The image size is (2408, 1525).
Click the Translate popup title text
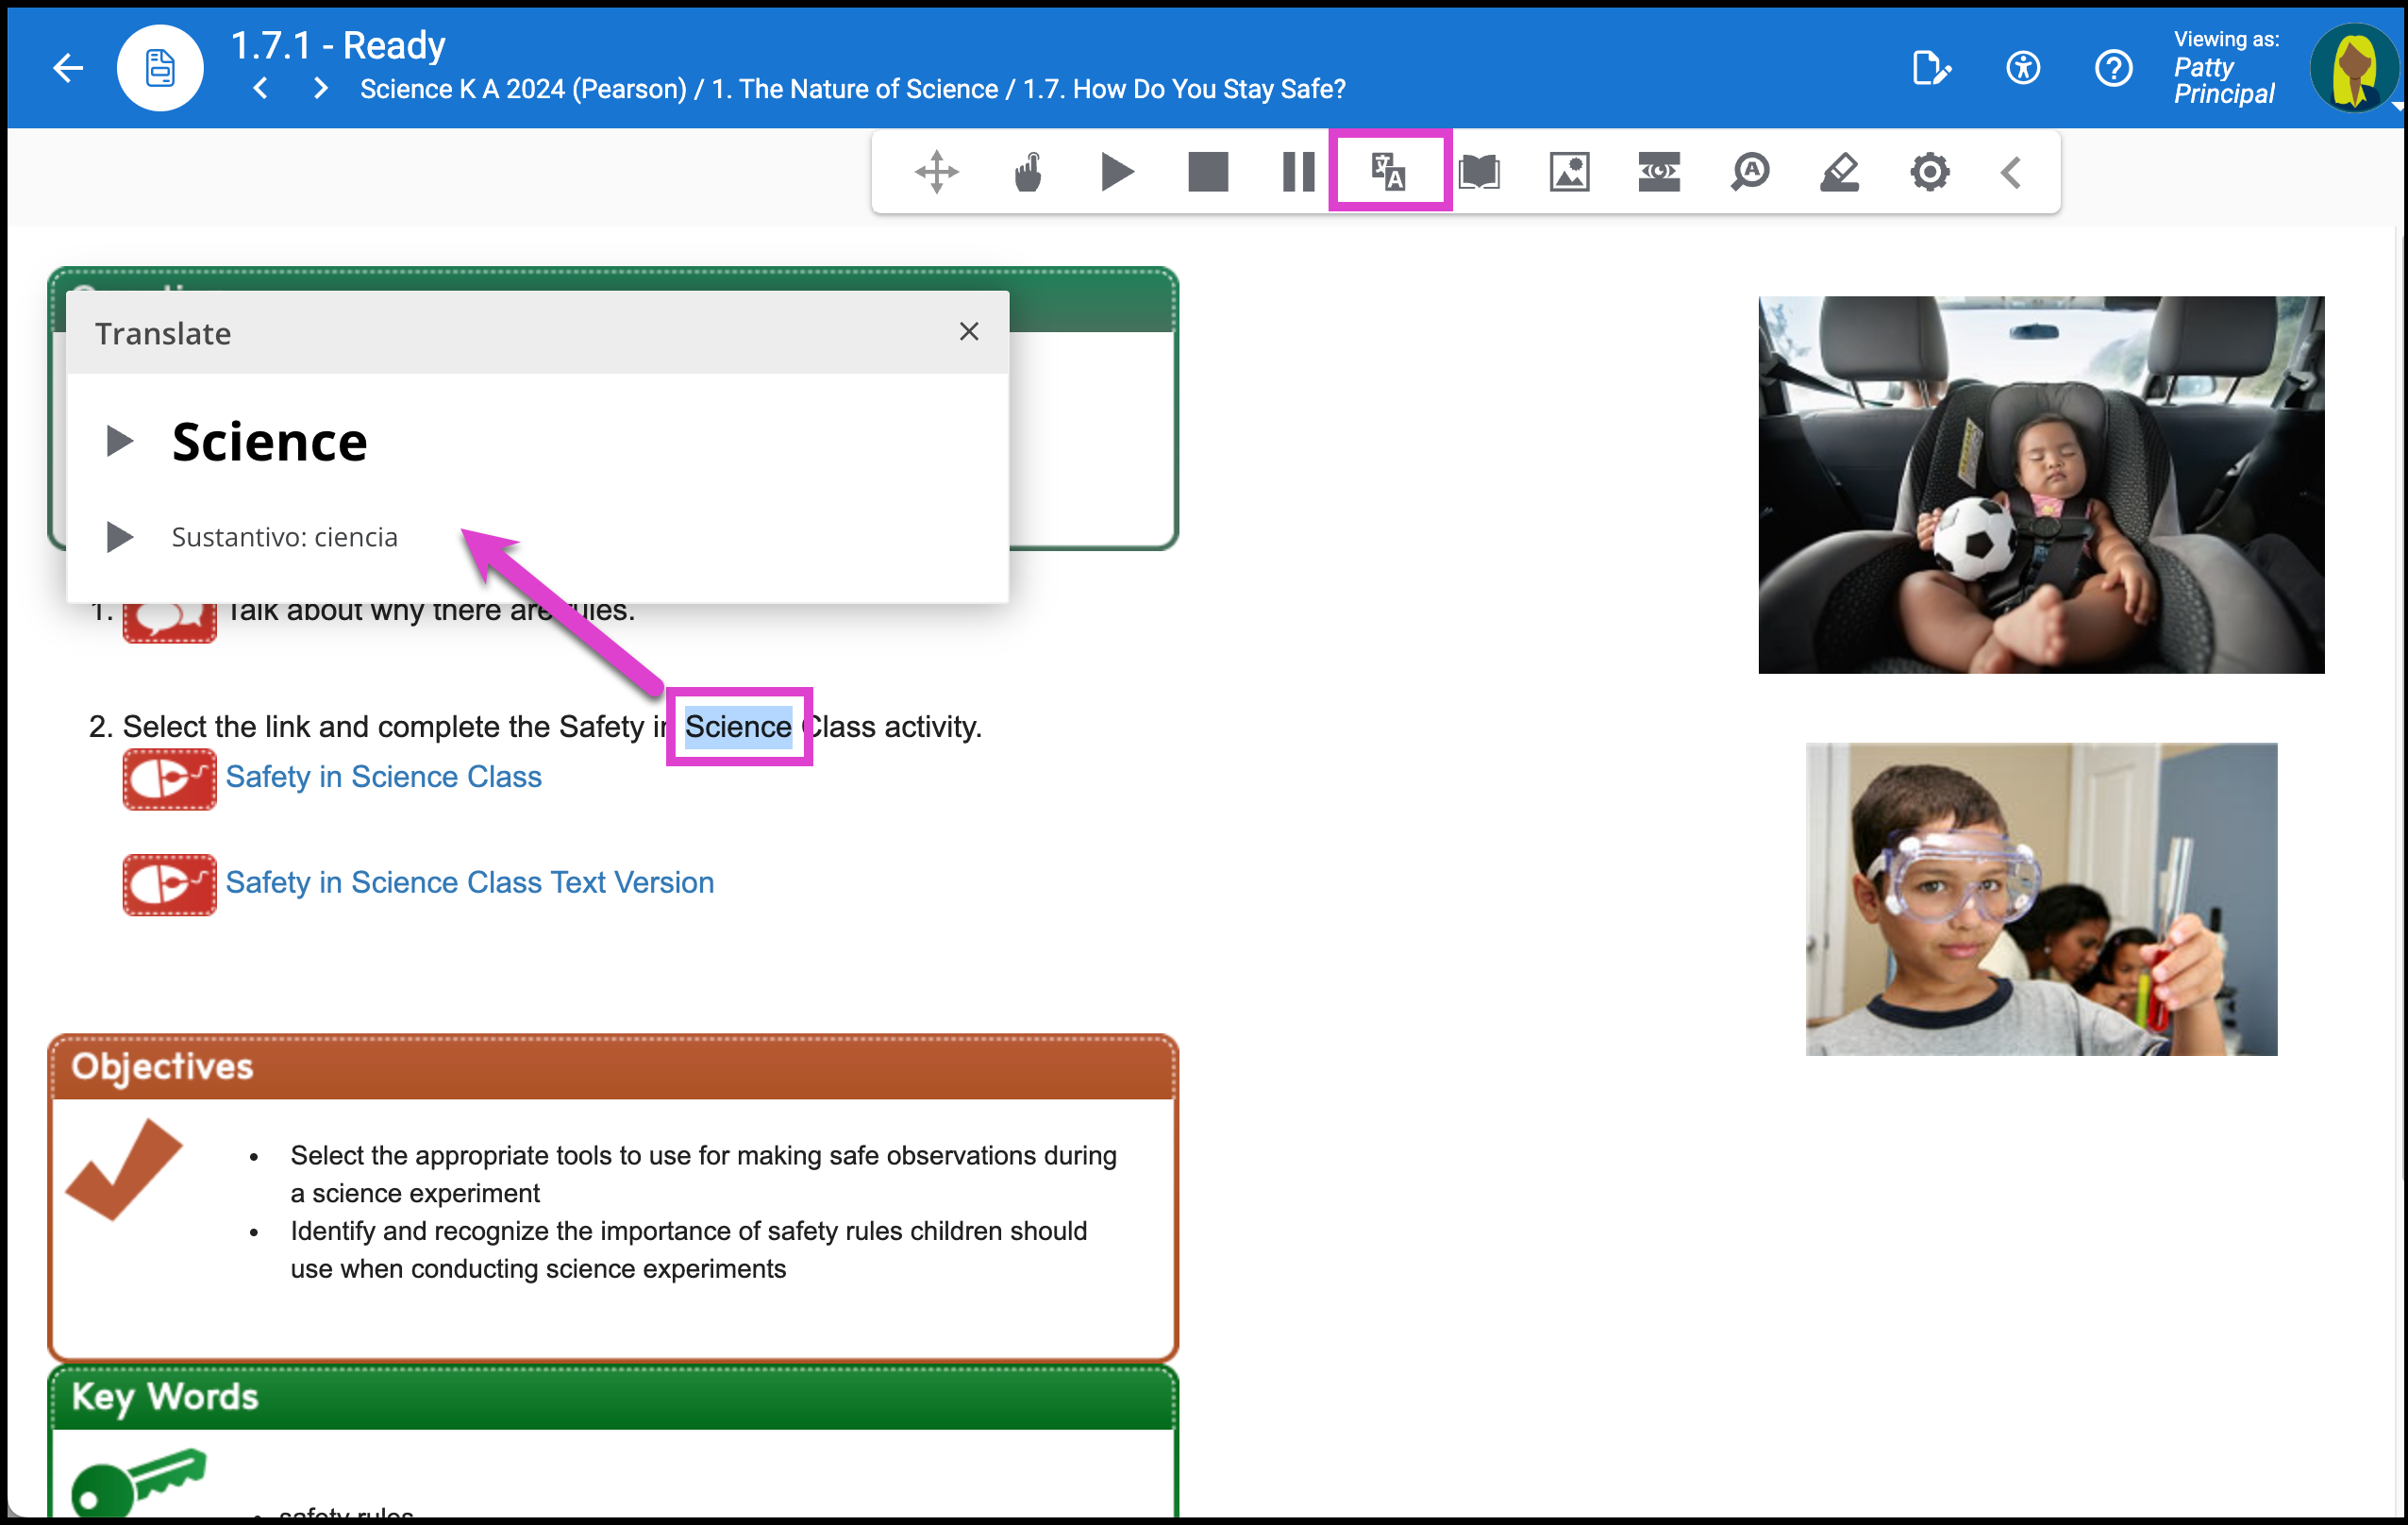[163, 333]
